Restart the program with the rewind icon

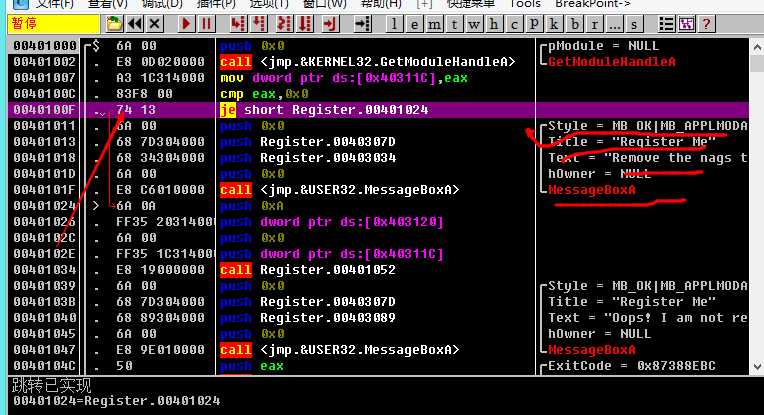[x=134, y=23]
